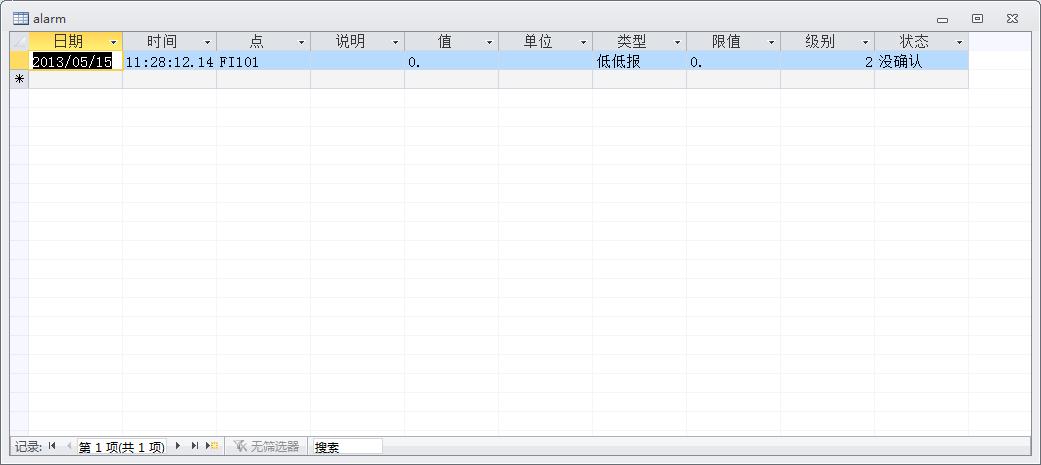1041x465 pixels.
Task: Click into the 搜索 search box
Action: click(x=346, y=446)
